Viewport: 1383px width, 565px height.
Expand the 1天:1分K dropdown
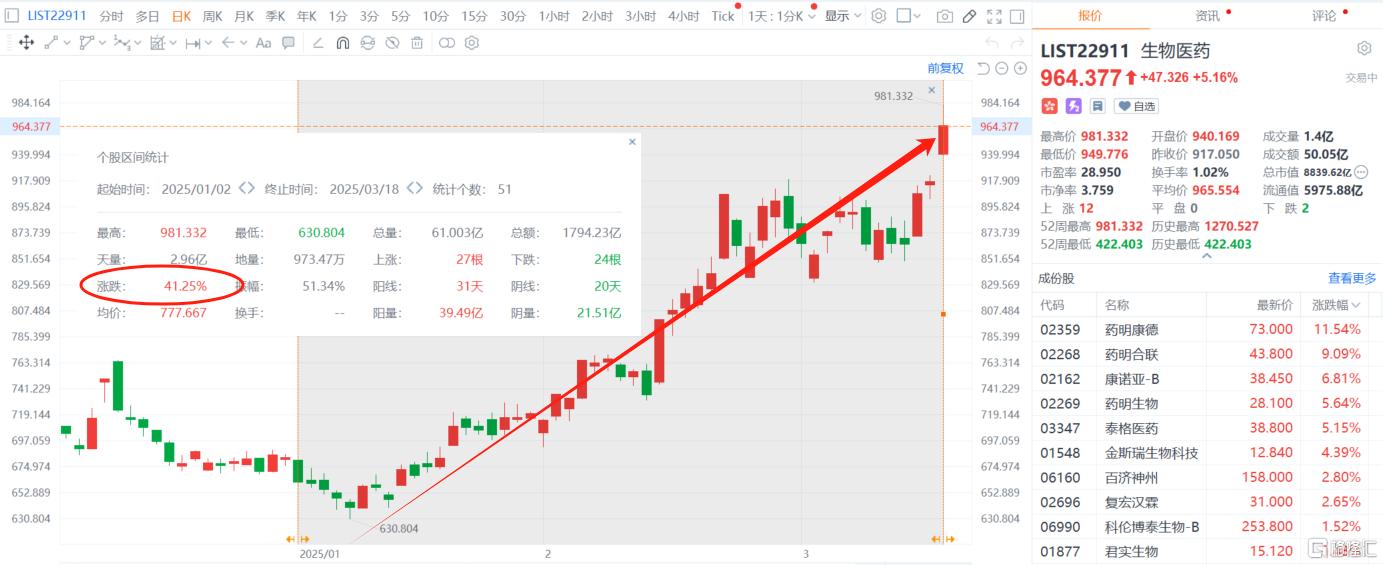pos(783,16)
